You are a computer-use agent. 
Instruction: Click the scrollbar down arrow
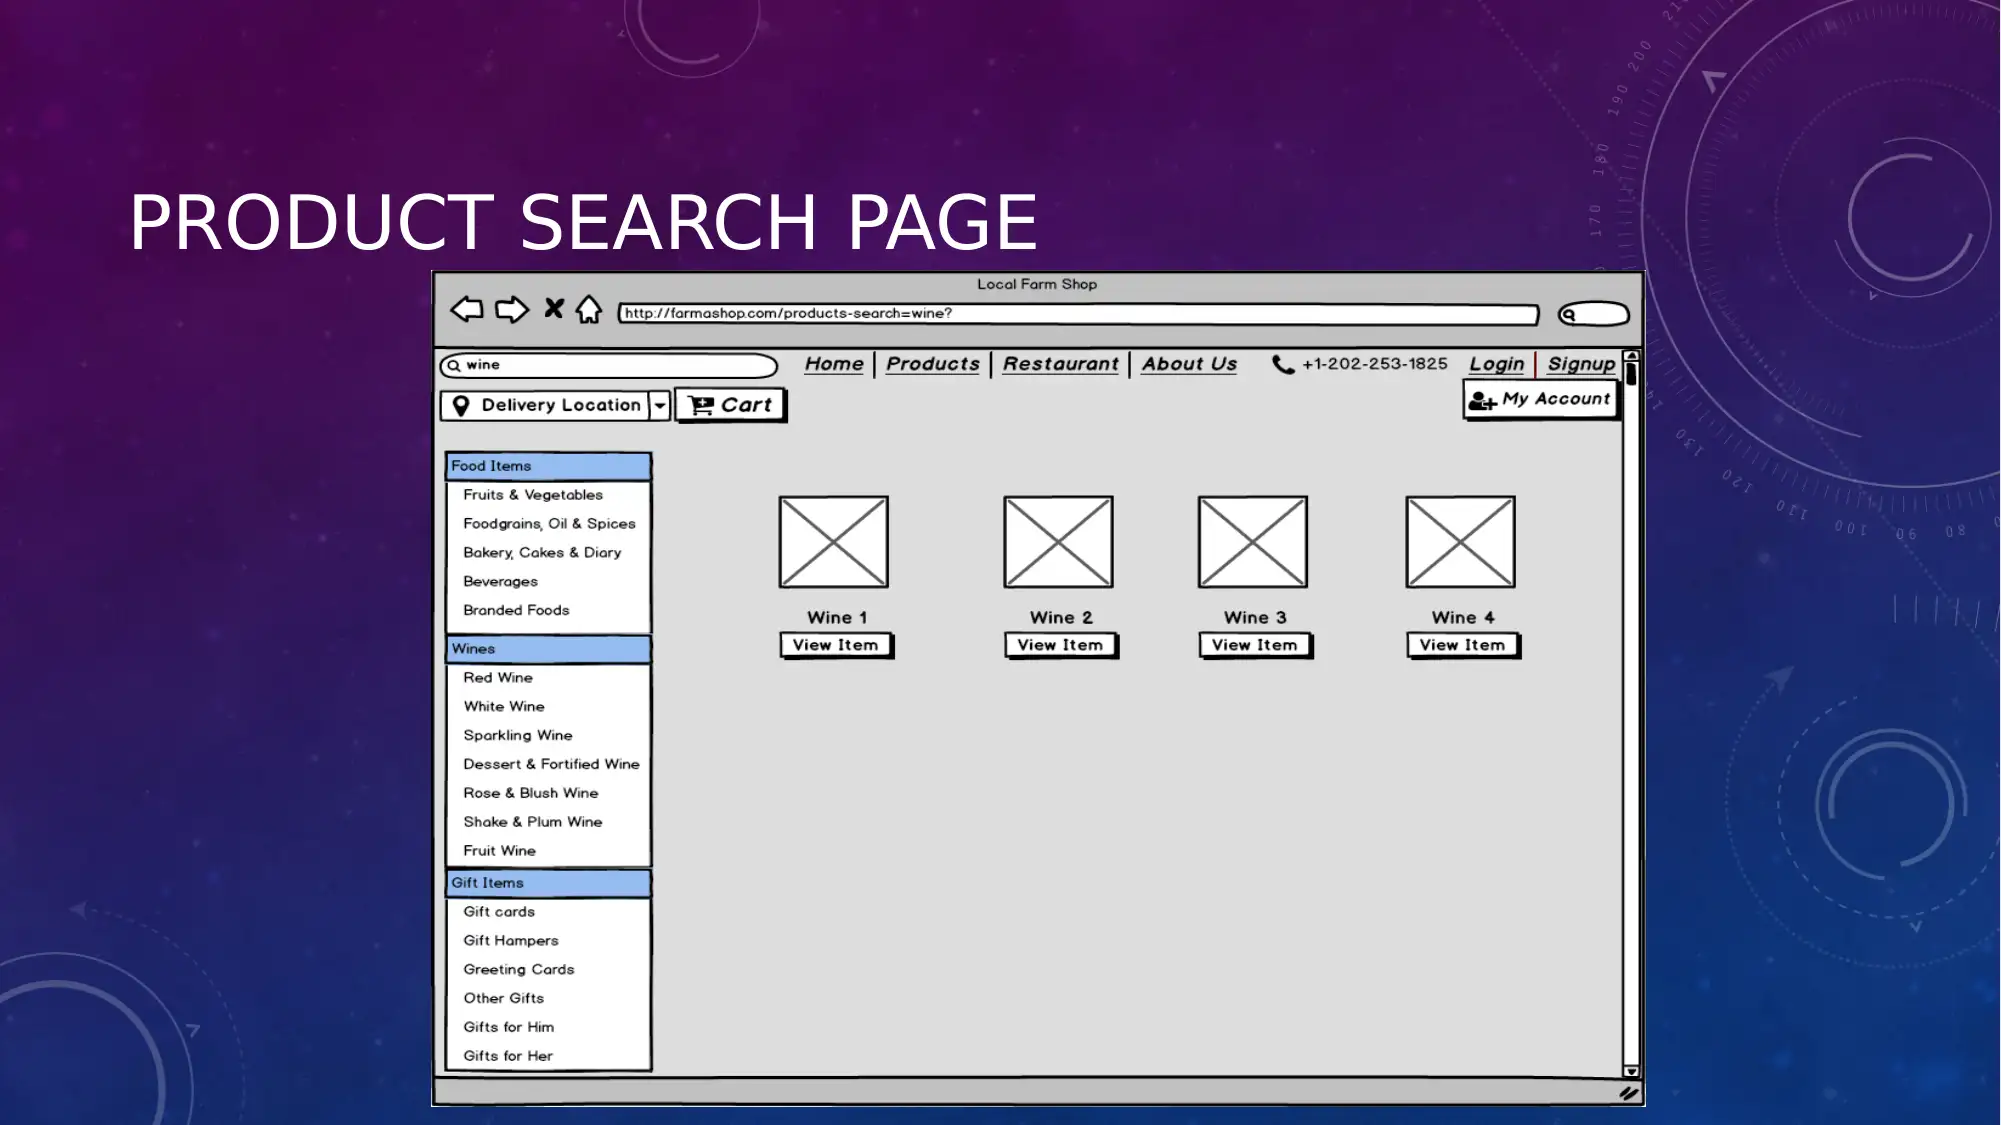point(1632,1071)
